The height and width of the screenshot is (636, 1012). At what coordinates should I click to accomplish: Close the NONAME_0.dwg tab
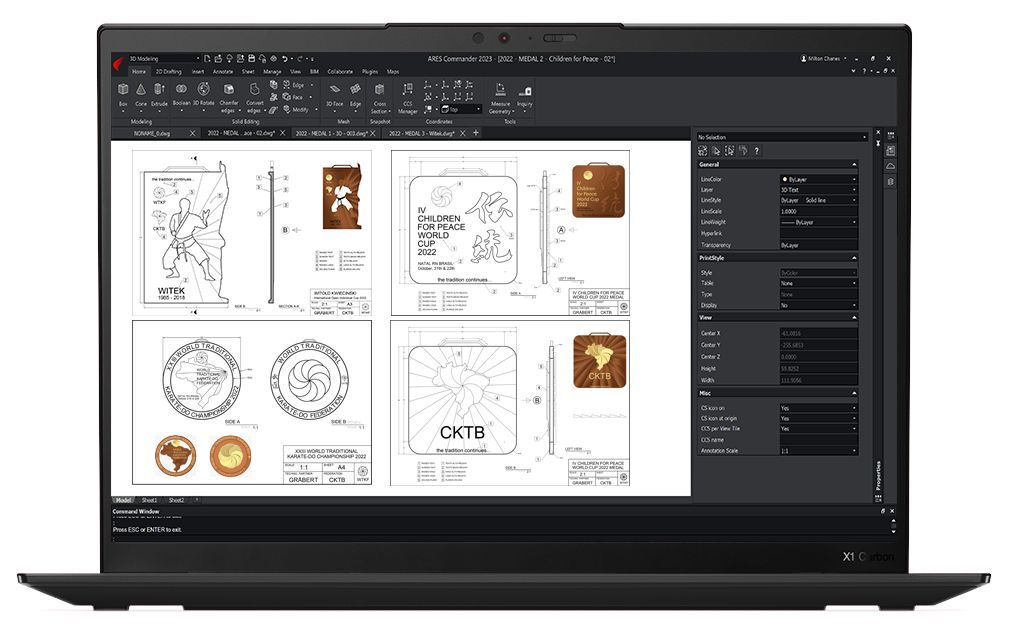(x=192, y=133)
